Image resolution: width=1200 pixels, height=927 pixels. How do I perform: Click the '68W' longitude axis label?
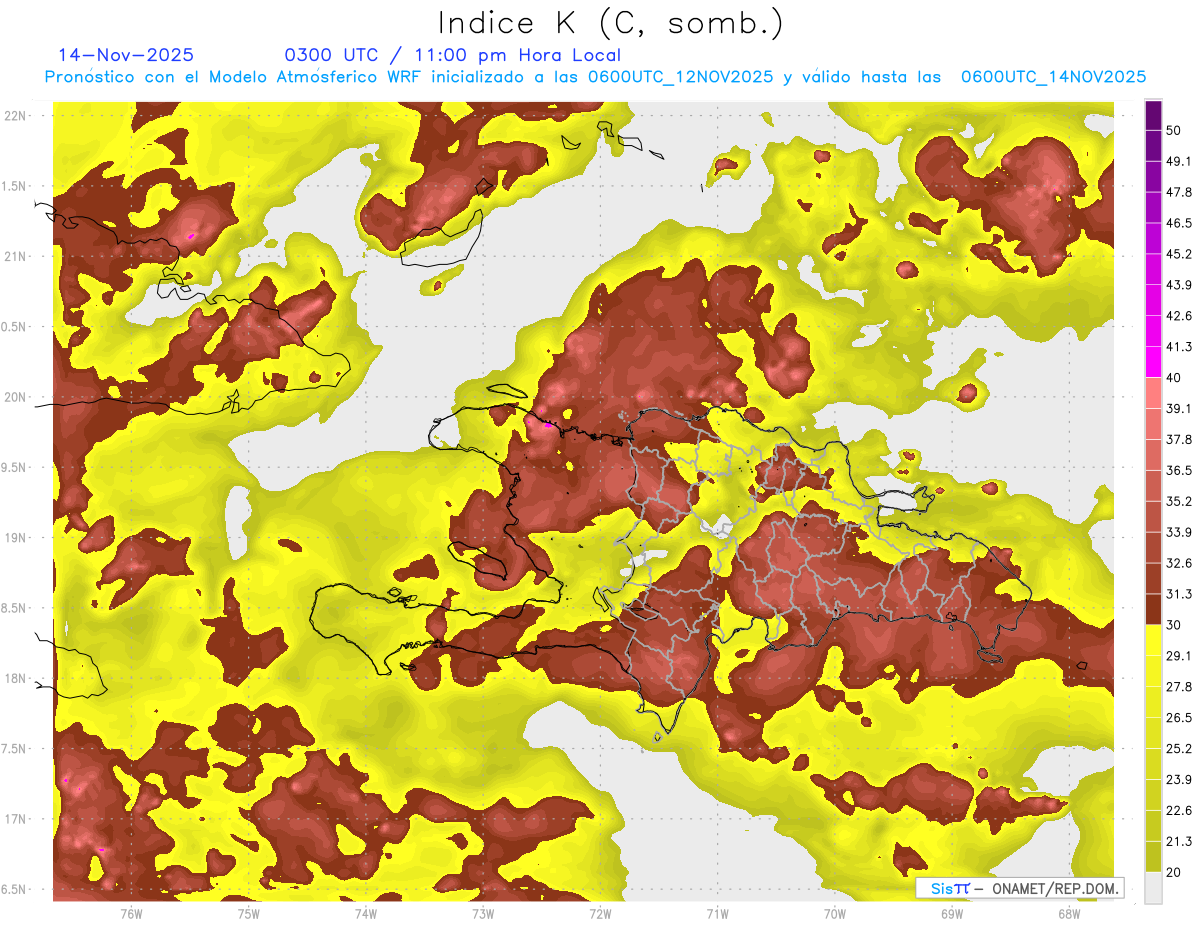click(x=1069, y=913)
